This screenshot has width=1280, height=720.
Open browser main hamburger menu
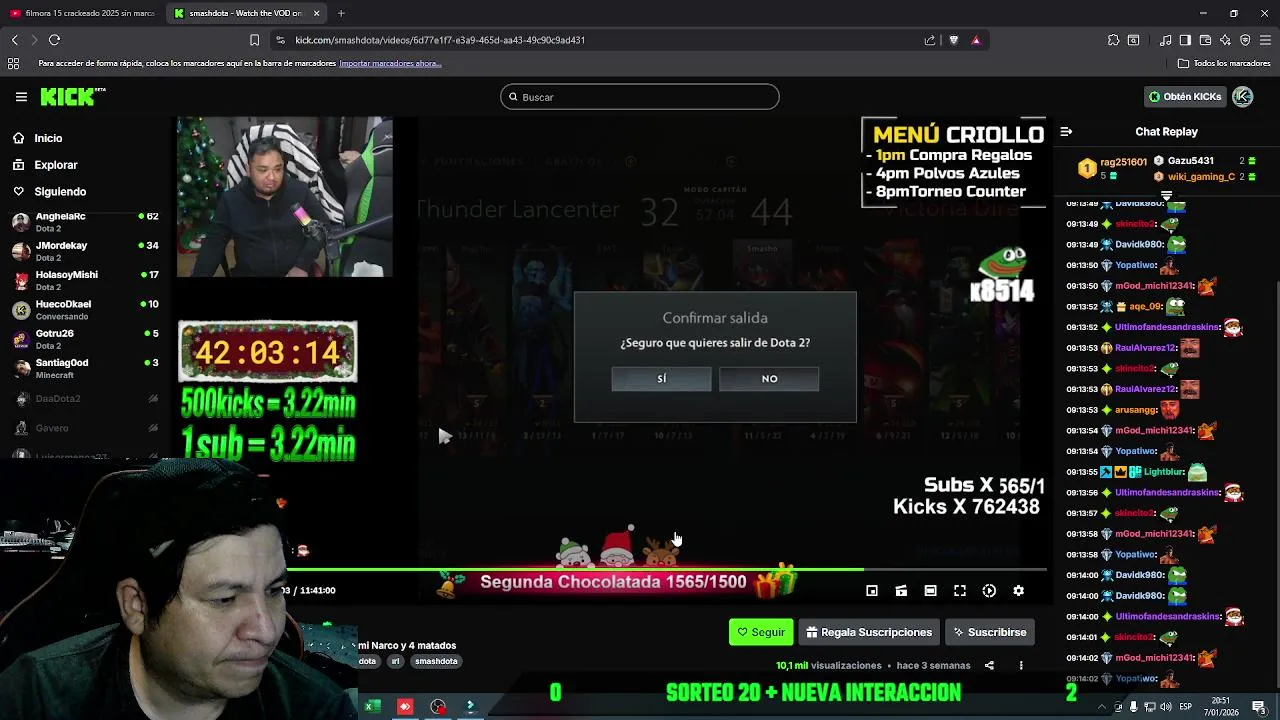[1265, 40]
